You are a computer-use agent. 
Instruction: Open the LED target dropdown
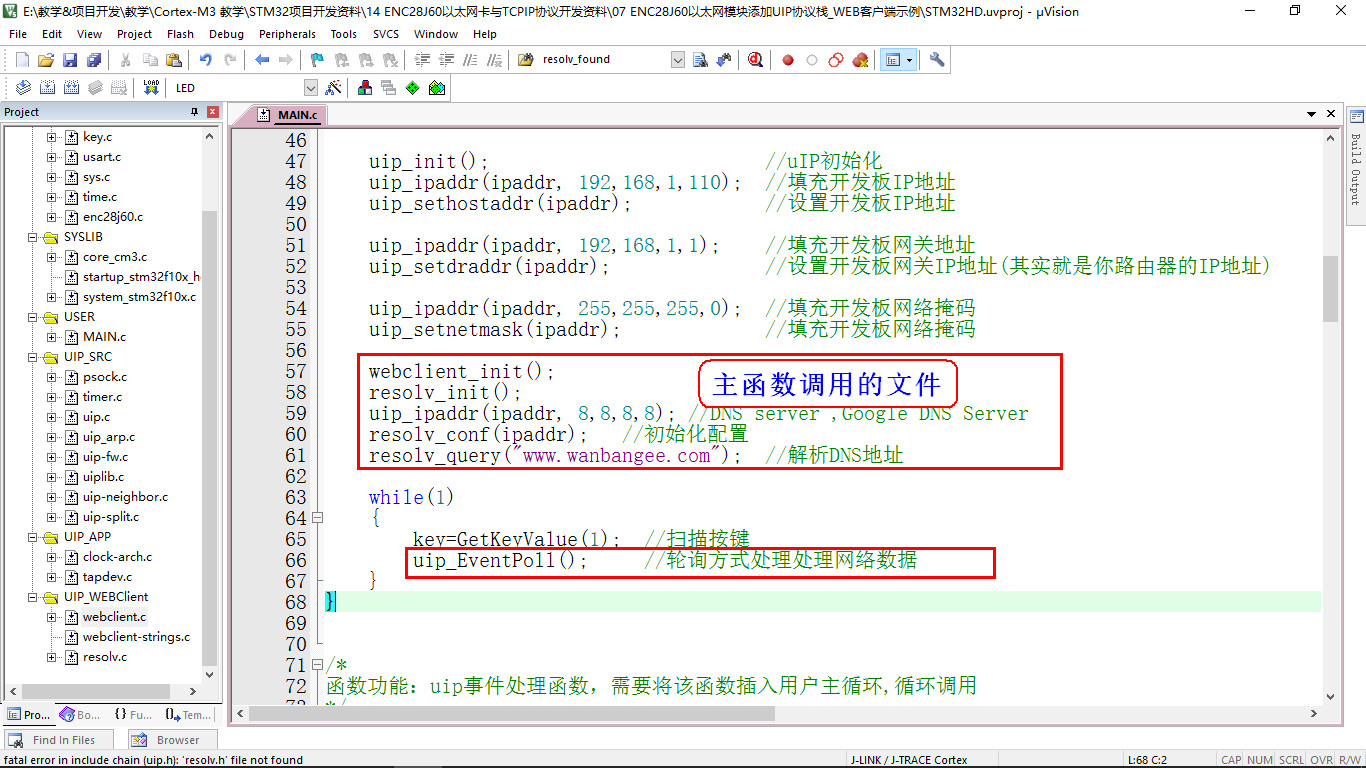tap(310, 88)
